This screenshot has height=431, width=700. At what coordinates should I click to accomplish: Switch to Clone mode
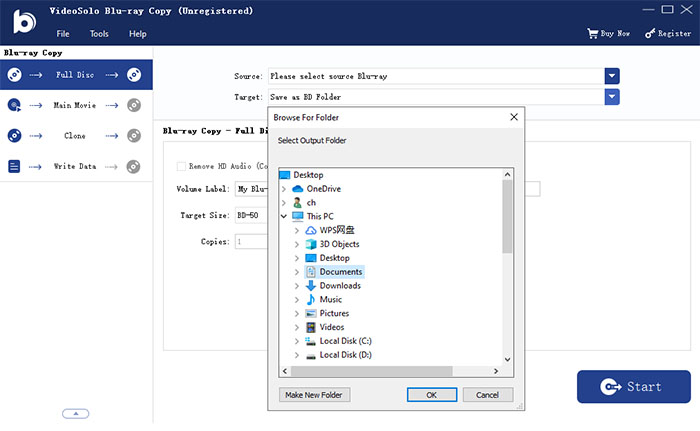click(76, 136)
